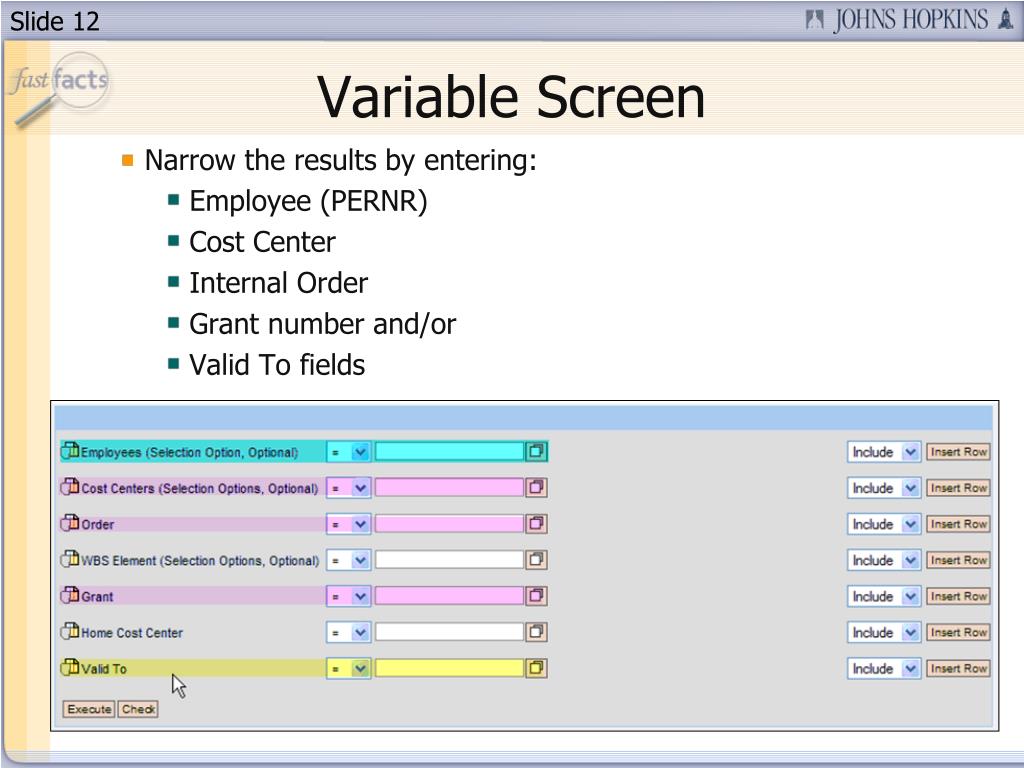Focus the Order value input field
The width and height of the screenshot is (1024, 768).
pyautogui.click(x=449, y=523)
